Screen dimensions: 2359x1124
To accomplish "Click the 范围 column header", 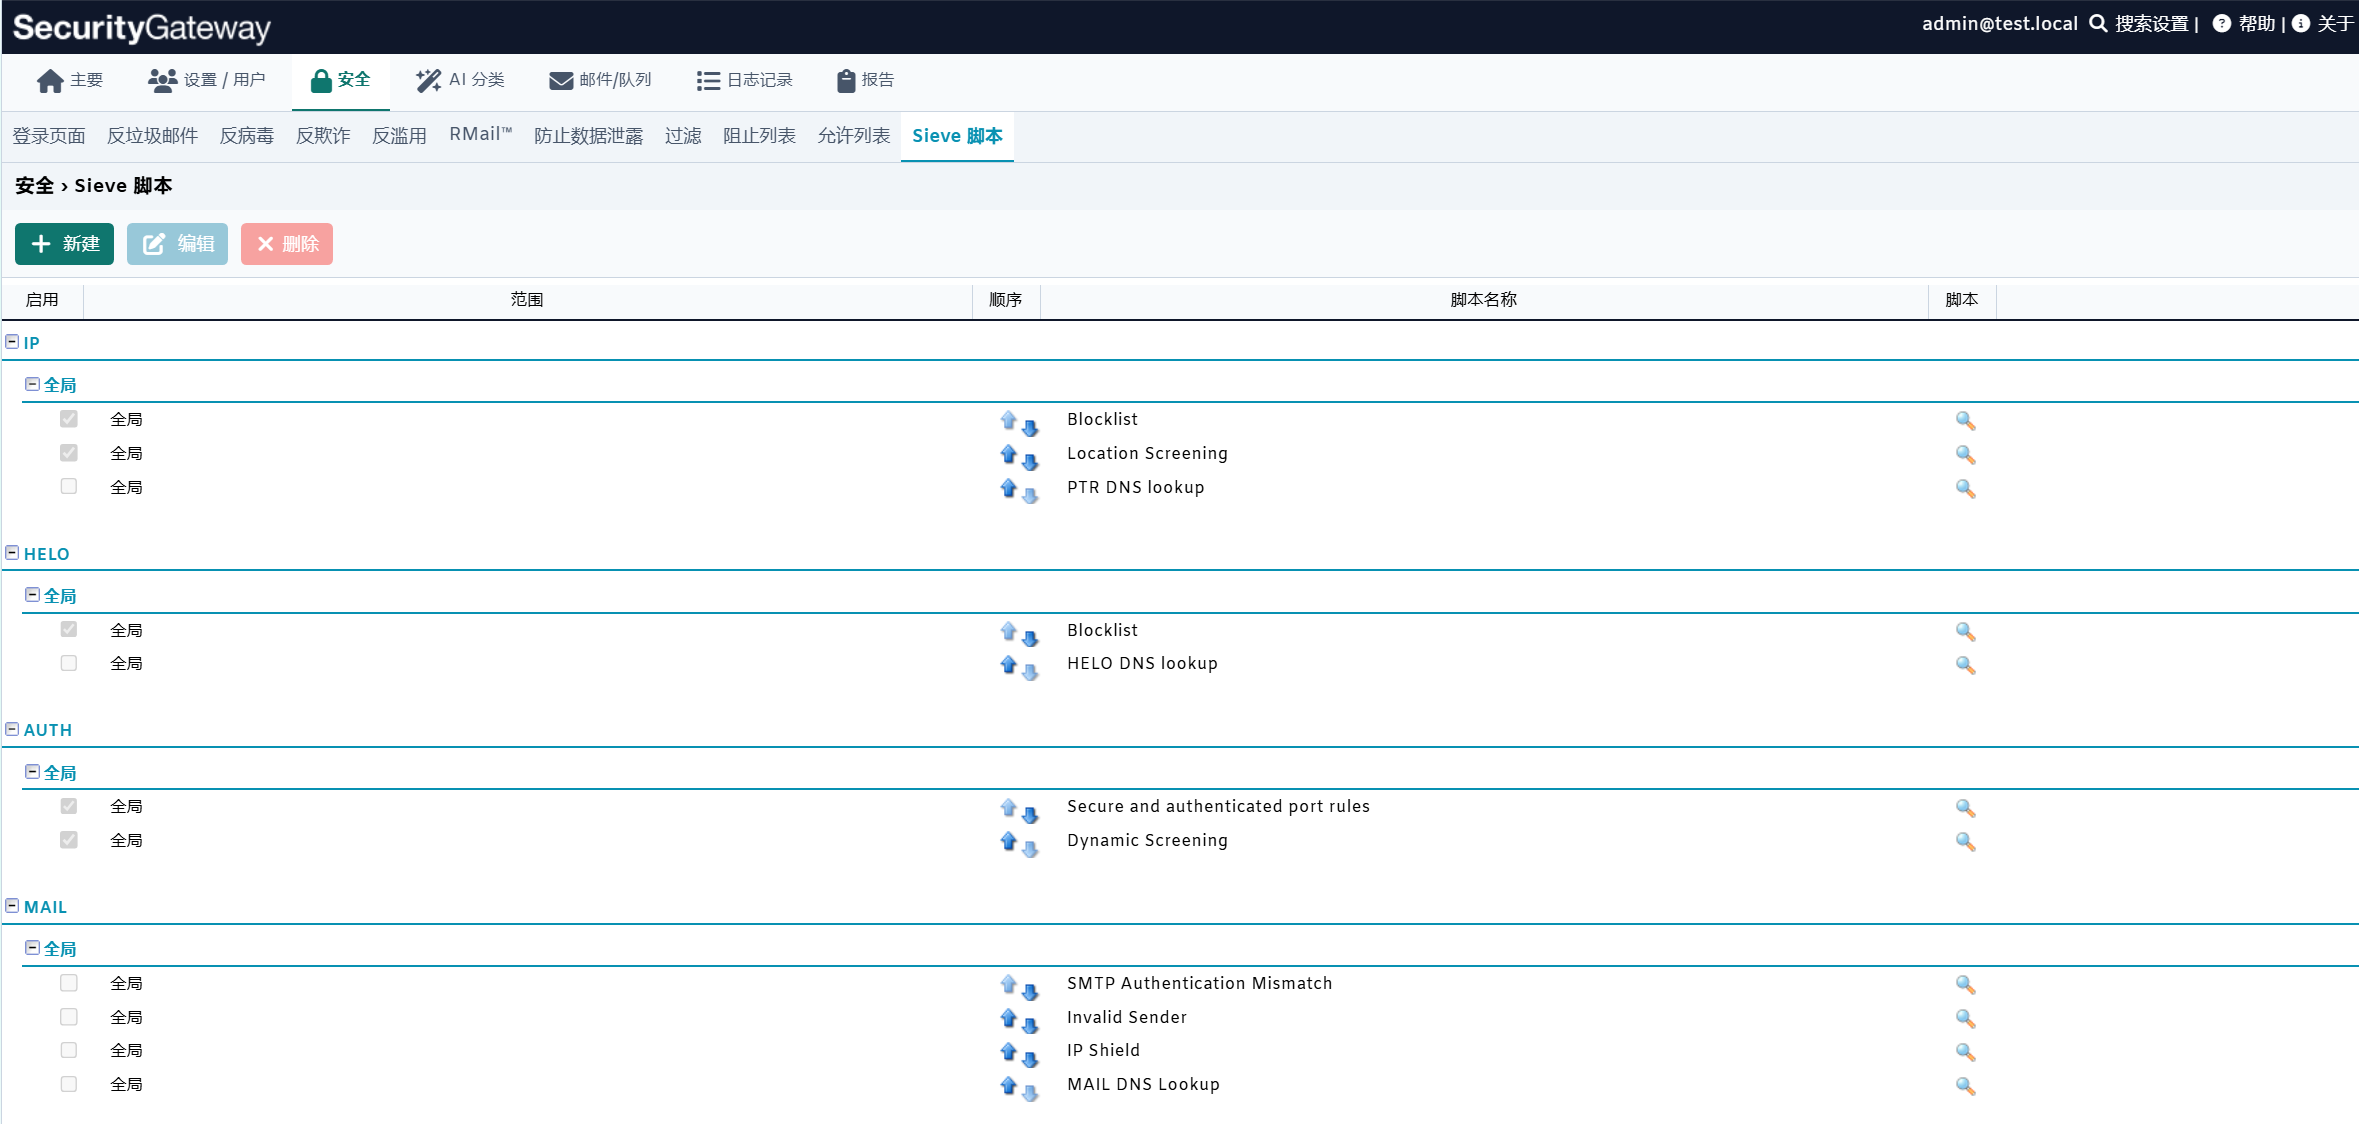I will coord(527,300).
